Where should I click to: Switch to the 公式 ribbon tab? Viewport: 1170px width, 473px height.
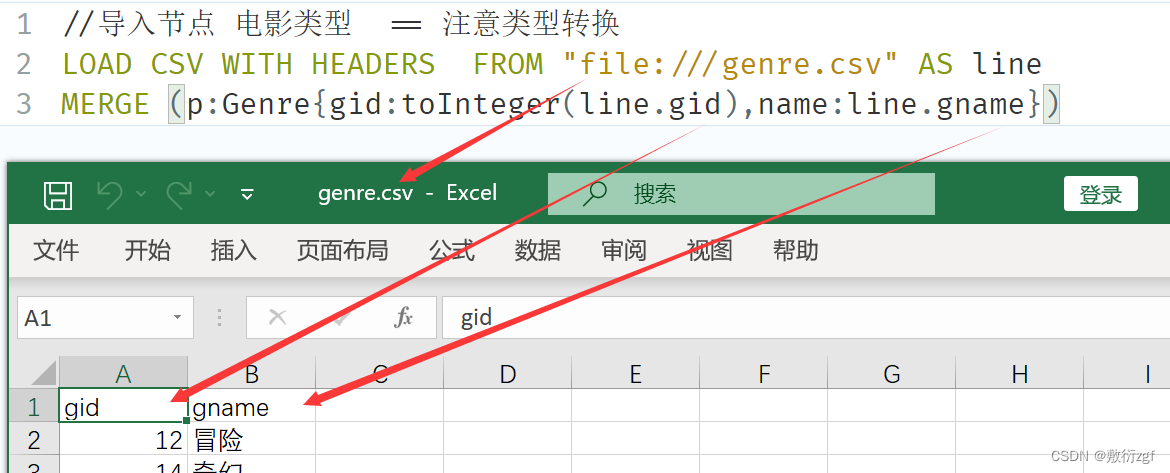pos(451,251)
